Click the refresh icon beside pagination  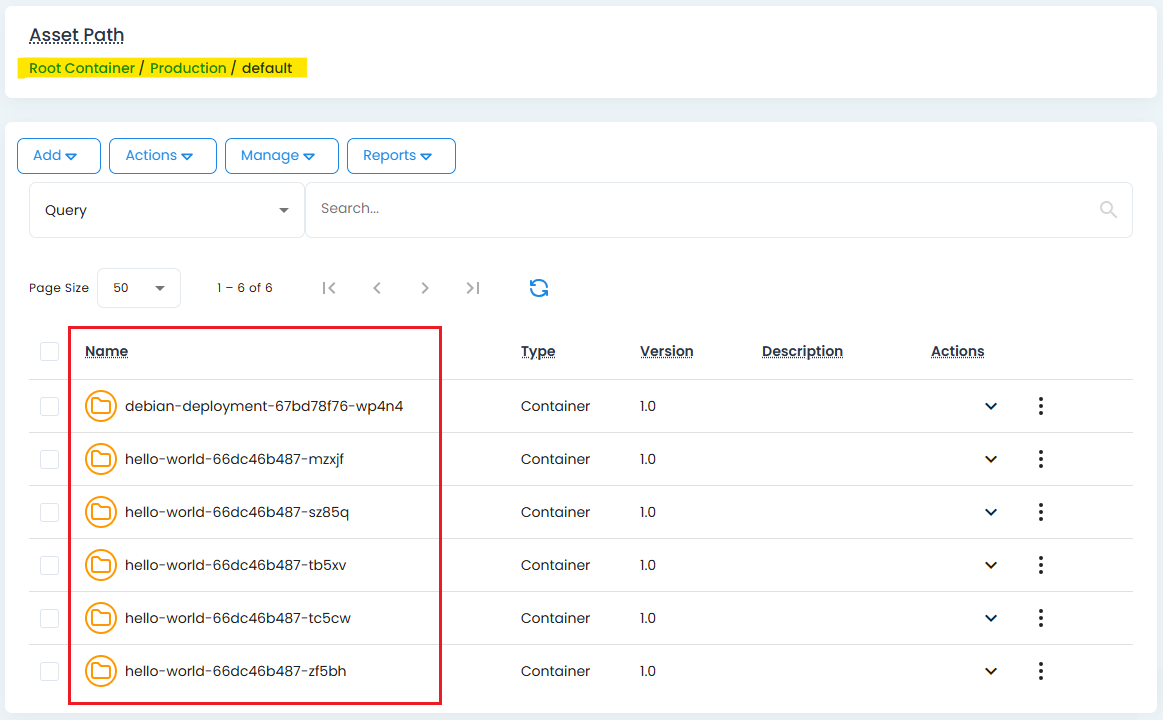coord(539,288)
